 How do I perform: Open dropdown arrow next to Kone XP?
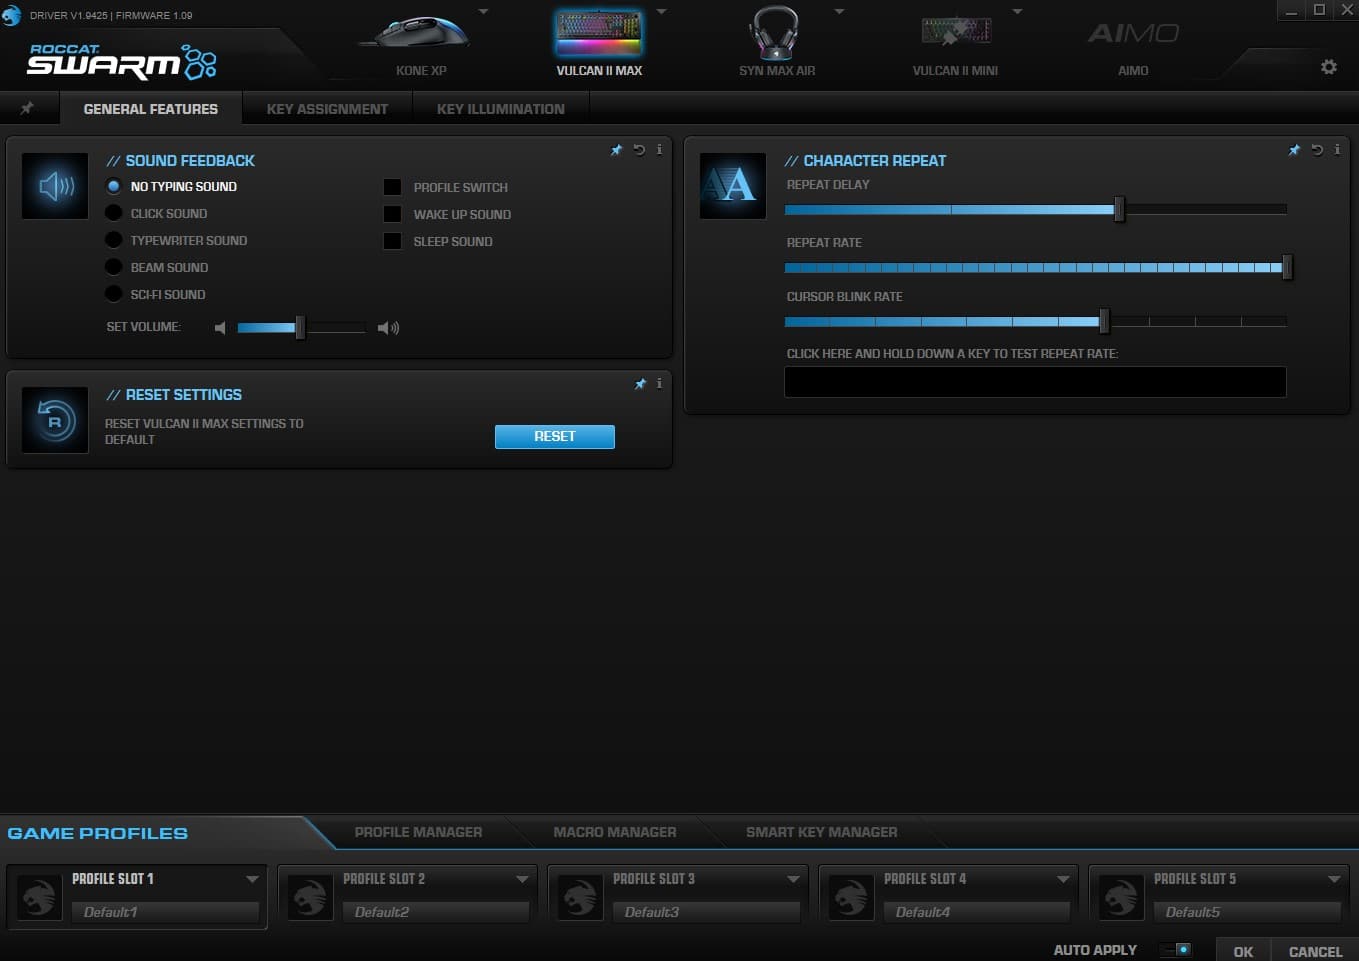coord(483,12)
